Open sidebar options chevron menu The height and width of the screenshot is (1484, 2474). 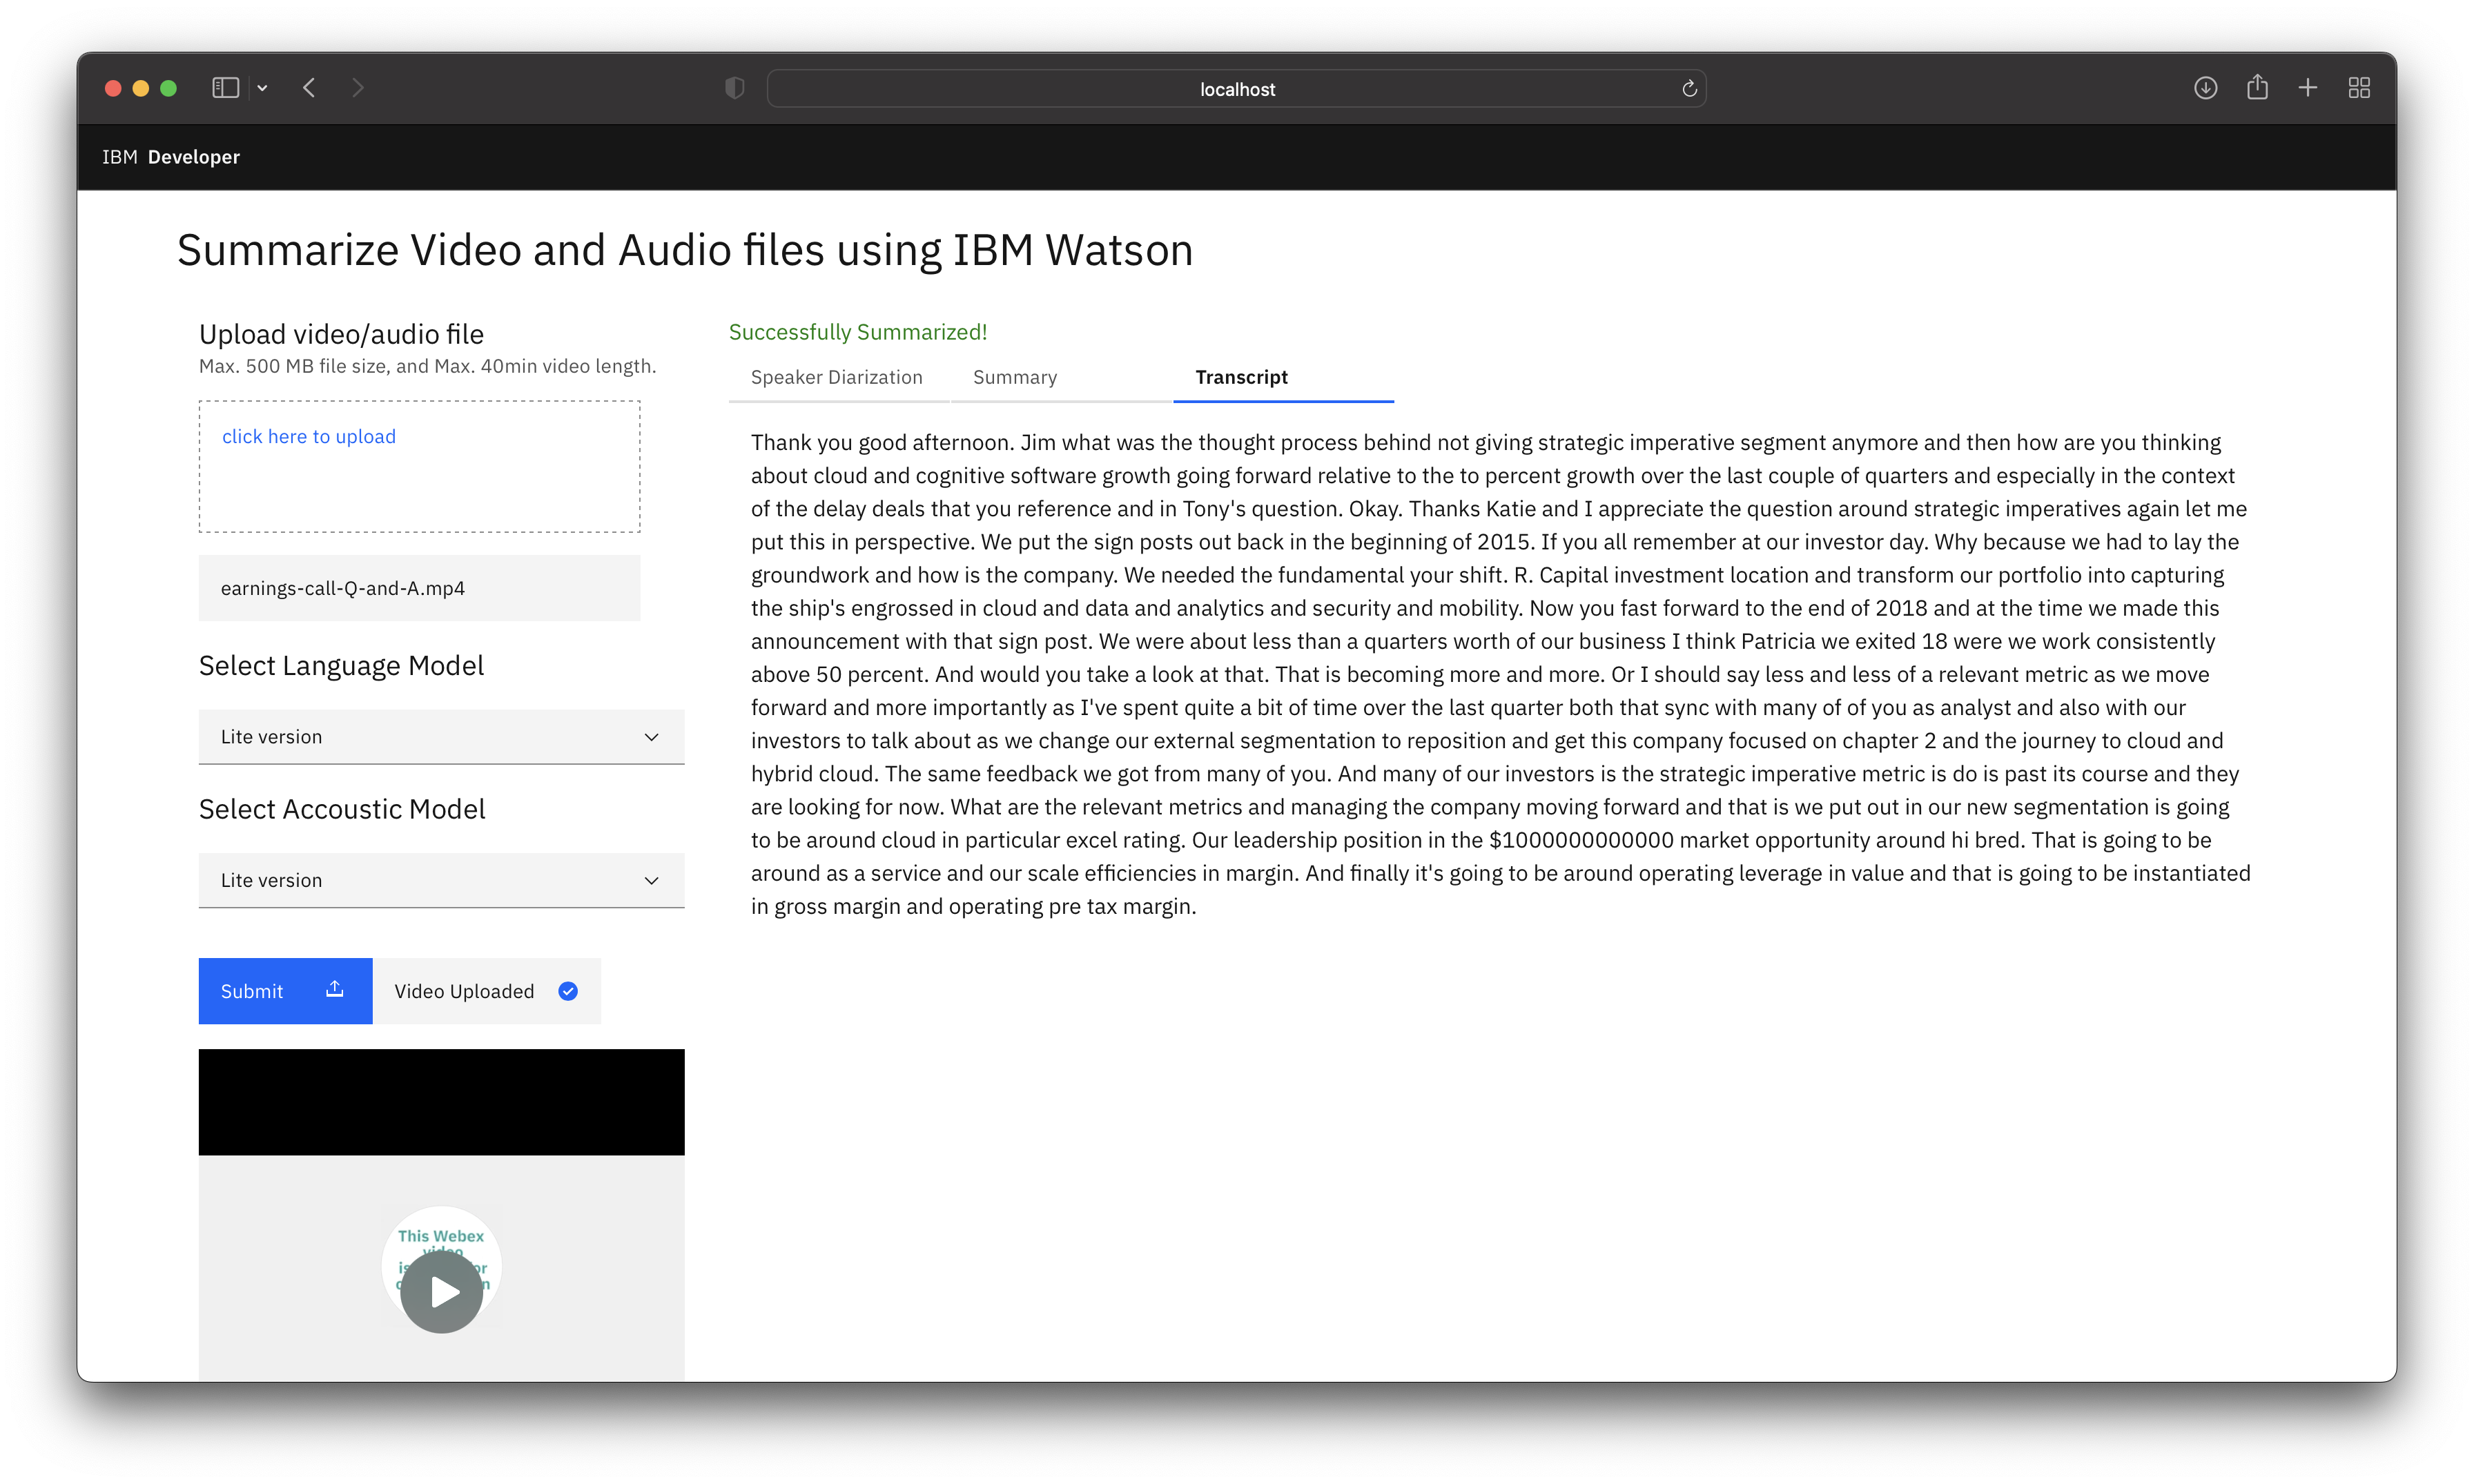[x=262, y=88]
